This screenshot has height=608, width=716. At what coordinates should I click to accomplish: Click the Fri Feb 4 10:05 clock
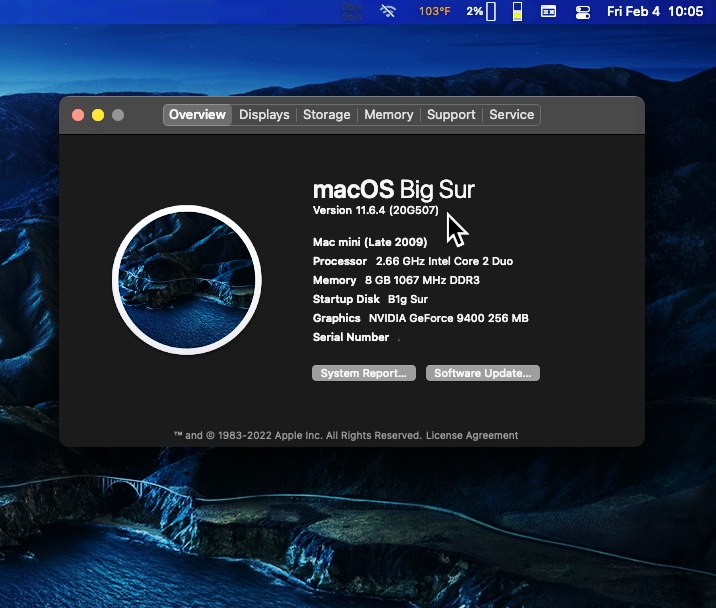point(655,11)
